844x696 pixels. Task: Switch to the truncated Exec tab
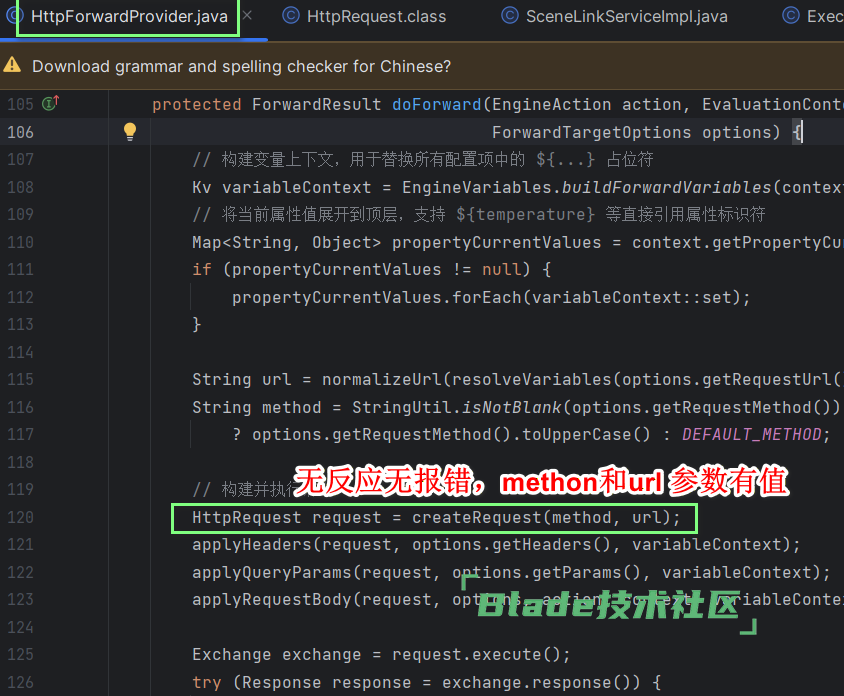click(824, 16)
